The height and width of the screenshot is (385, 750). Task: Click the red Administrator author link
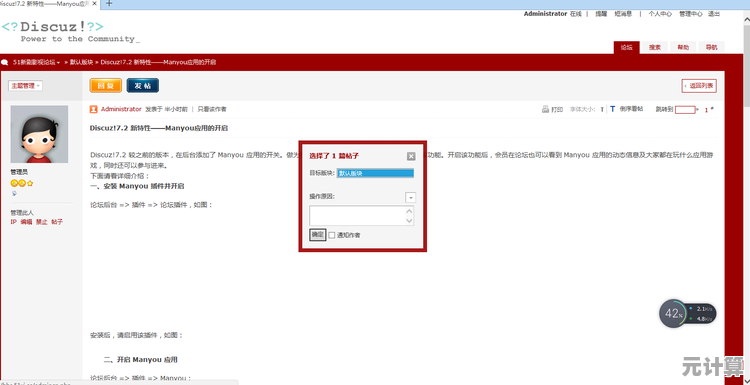point(121,109)
